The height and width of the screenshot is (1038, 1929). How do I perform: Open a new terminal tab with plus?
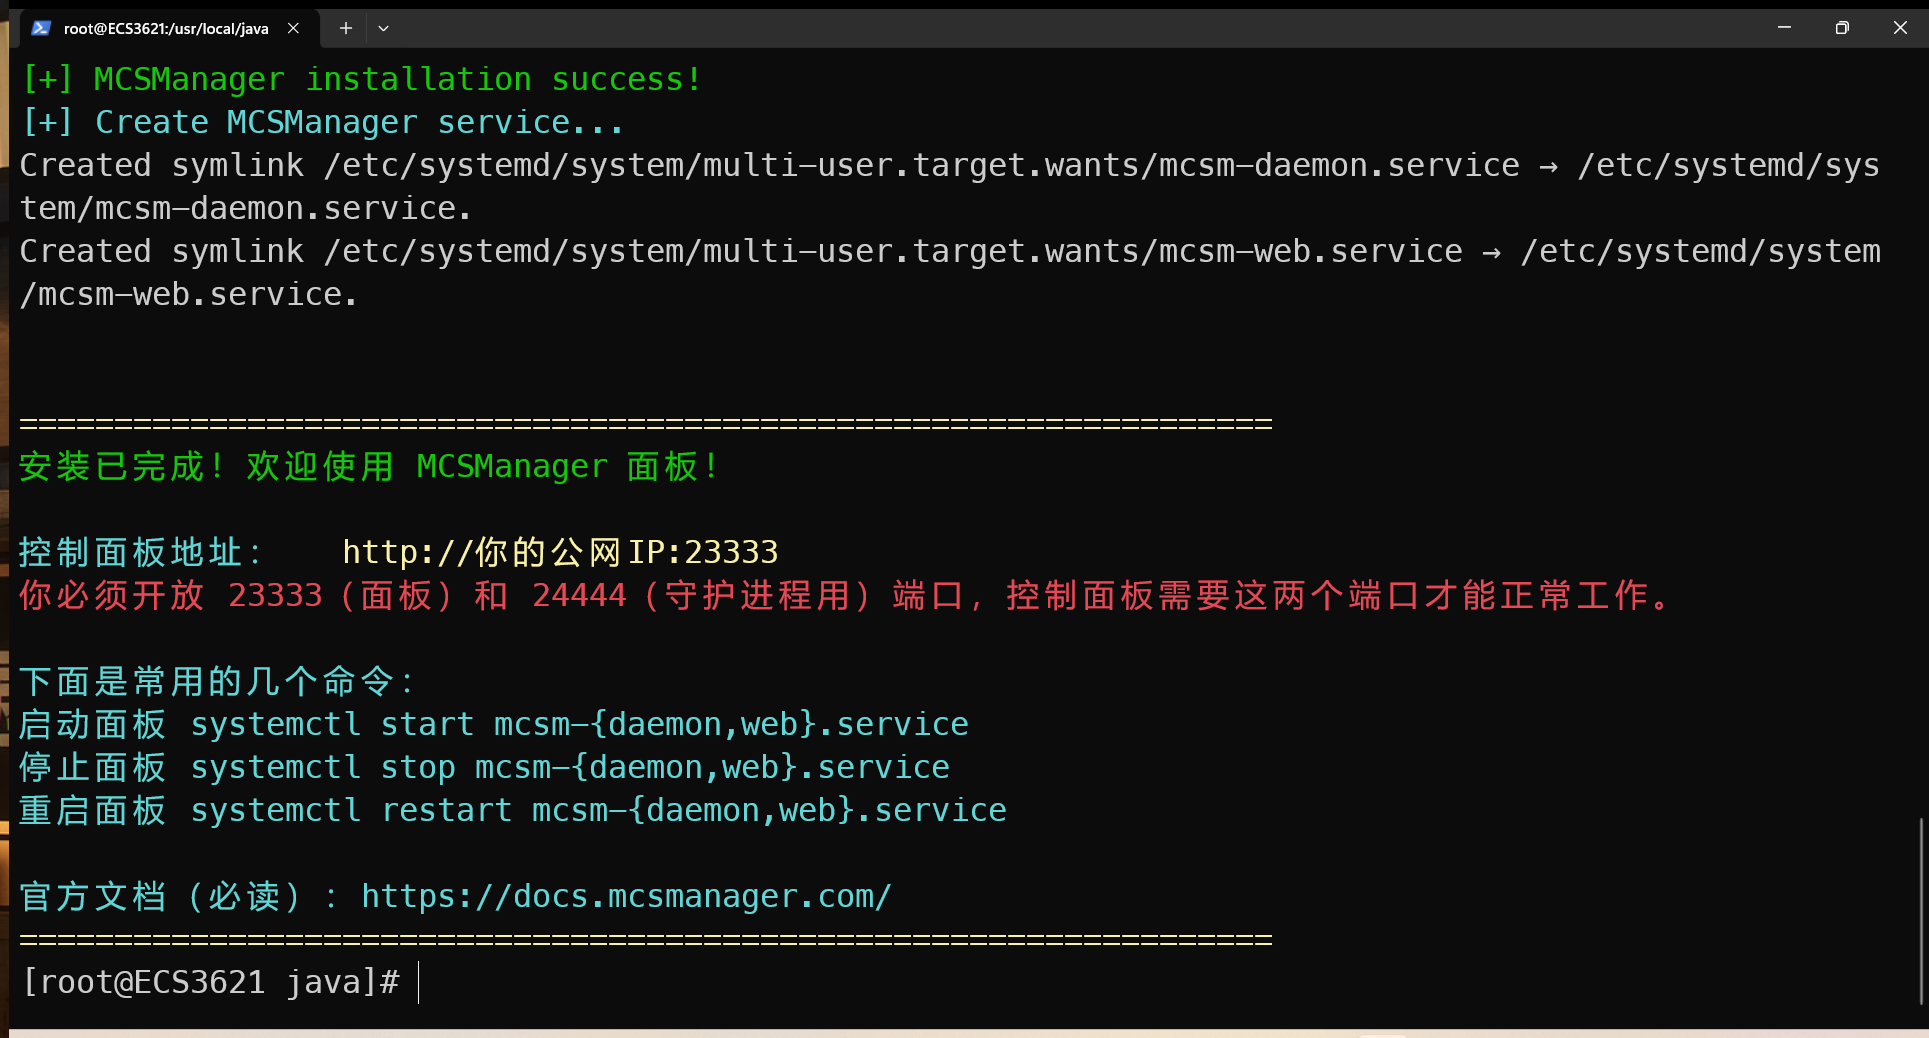345,28
